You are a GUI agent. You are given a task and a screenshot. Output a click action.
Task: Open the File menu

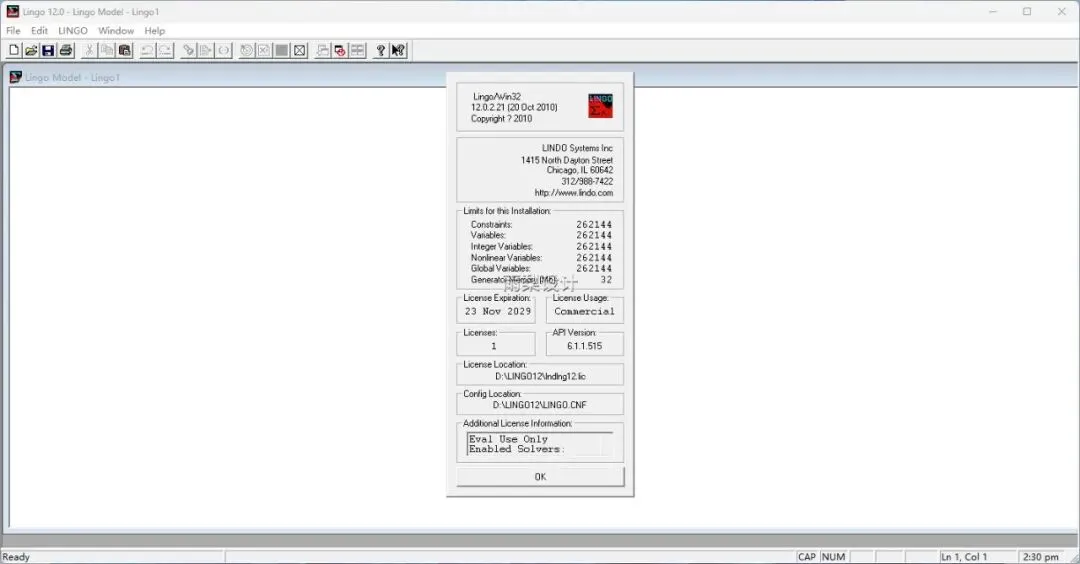click(x=13, y=31)
